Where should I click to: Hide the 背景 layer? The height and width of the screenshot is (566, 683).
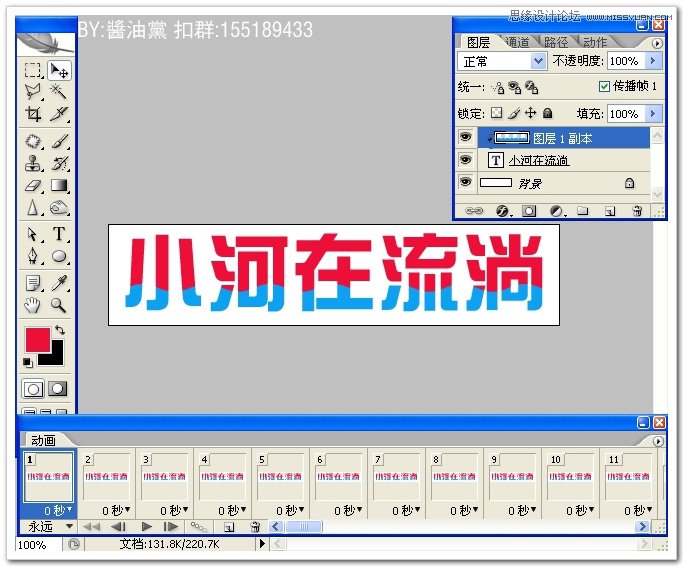pos(466,182)
